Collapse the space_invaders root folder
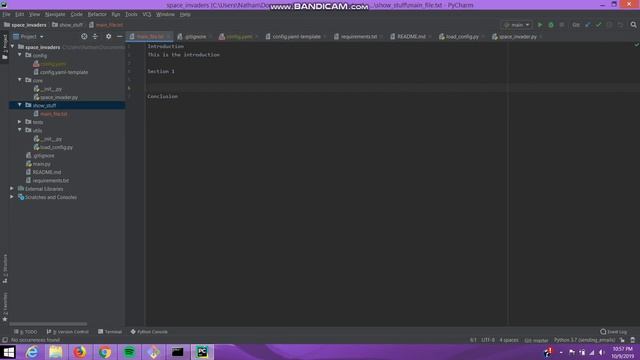Viewport: 640px width, 360px height. click(x=13, y=47)
